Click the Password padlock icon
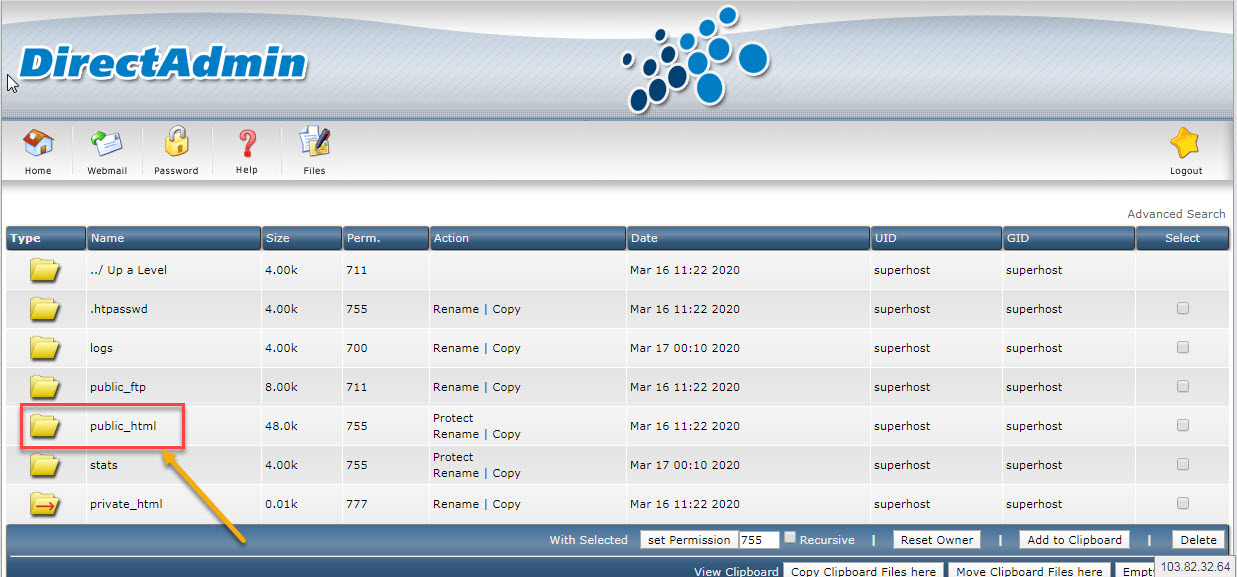Viewport: 1237px width, 577px height. [176, 143]
